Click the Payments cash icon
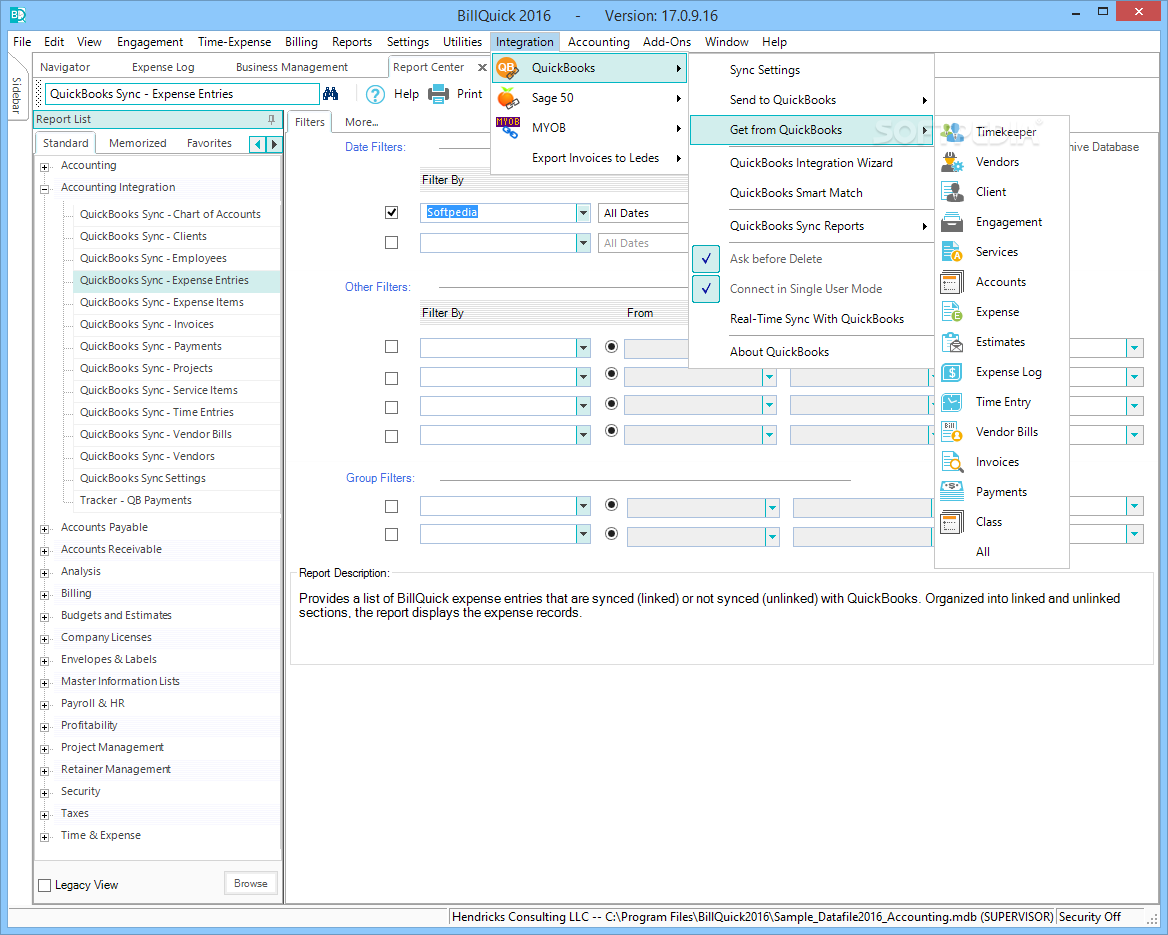Image resolution: width=1168 pixels, height=935 pixels. 952,492
